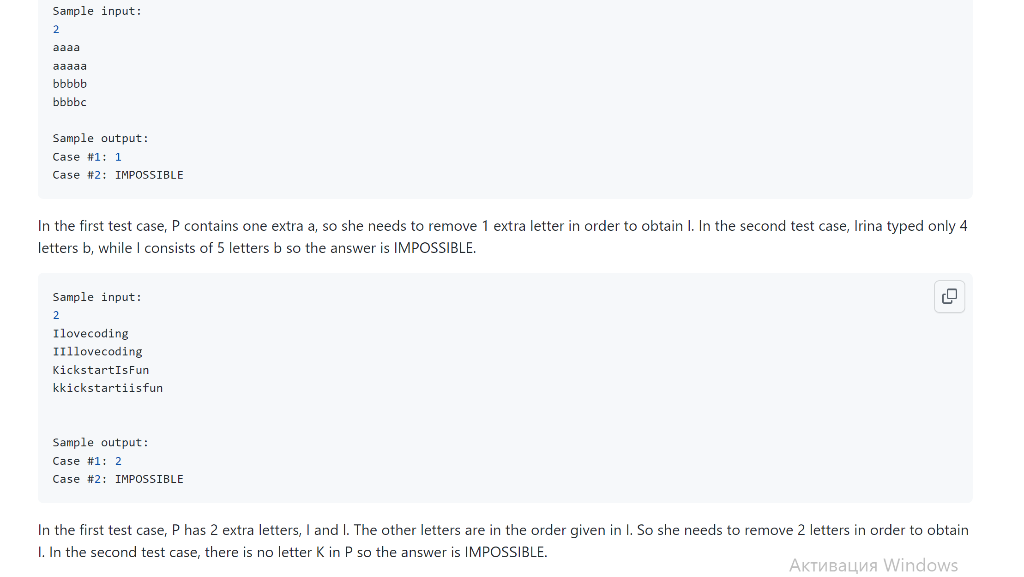Copy the Ilovecoding sample code block
The height and width of the screenshot is (577, 1024).
click(x=949, y=297)
